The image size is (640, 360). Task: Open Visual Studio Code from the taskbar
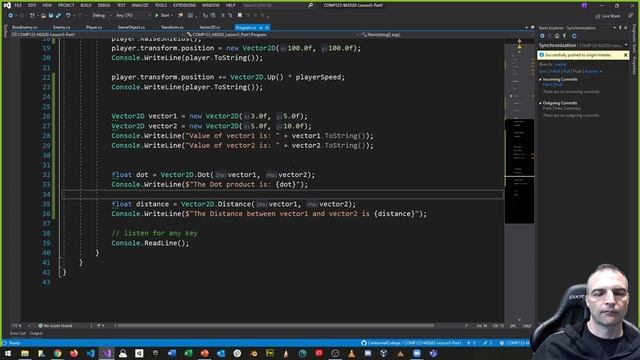pyautogui.click(x=90, y=353)
